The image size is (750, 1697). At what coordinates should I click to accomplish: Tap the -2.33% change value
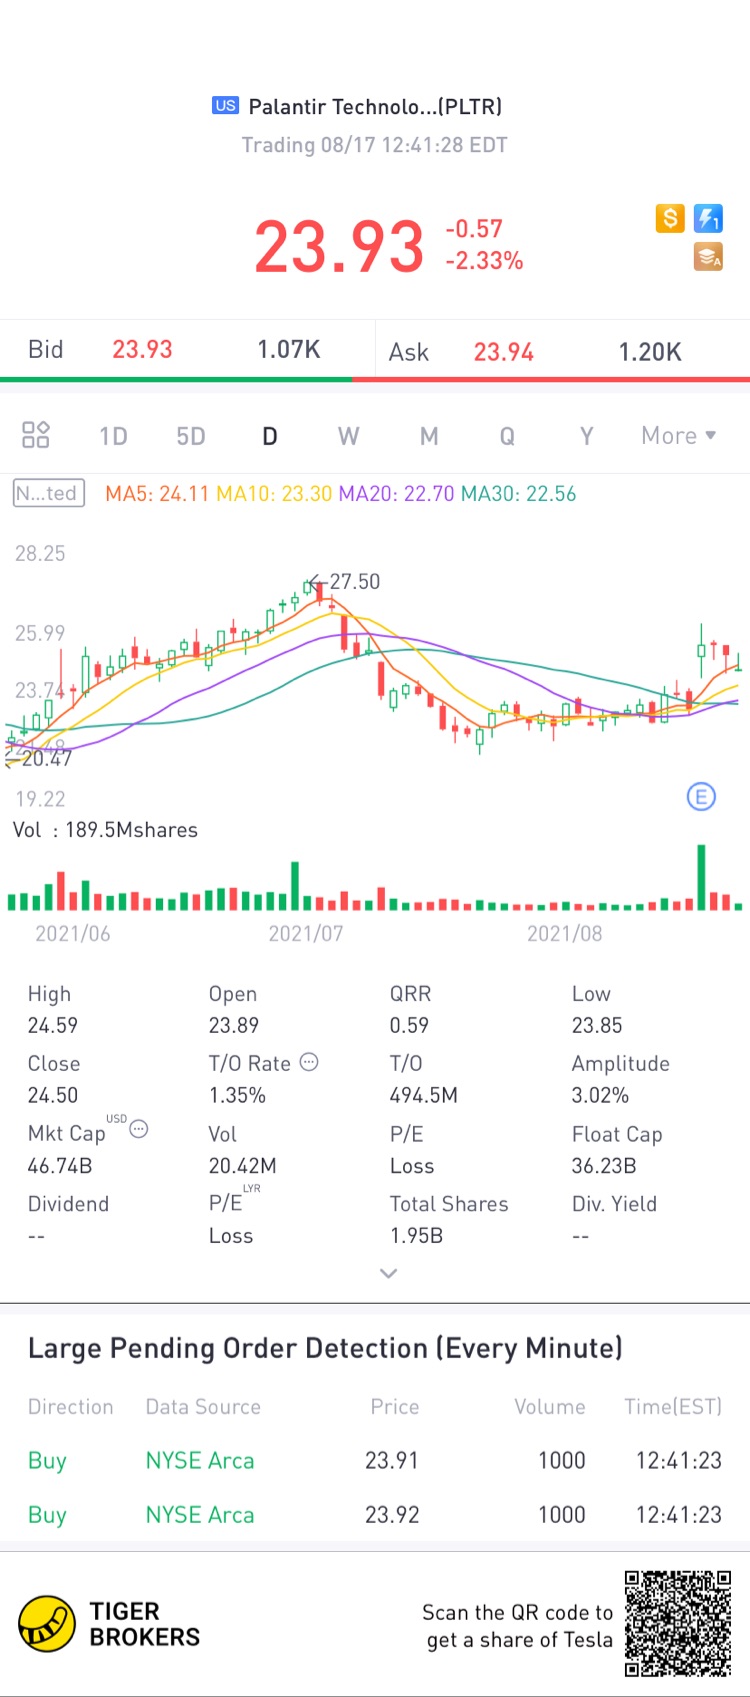coord(484,261)
